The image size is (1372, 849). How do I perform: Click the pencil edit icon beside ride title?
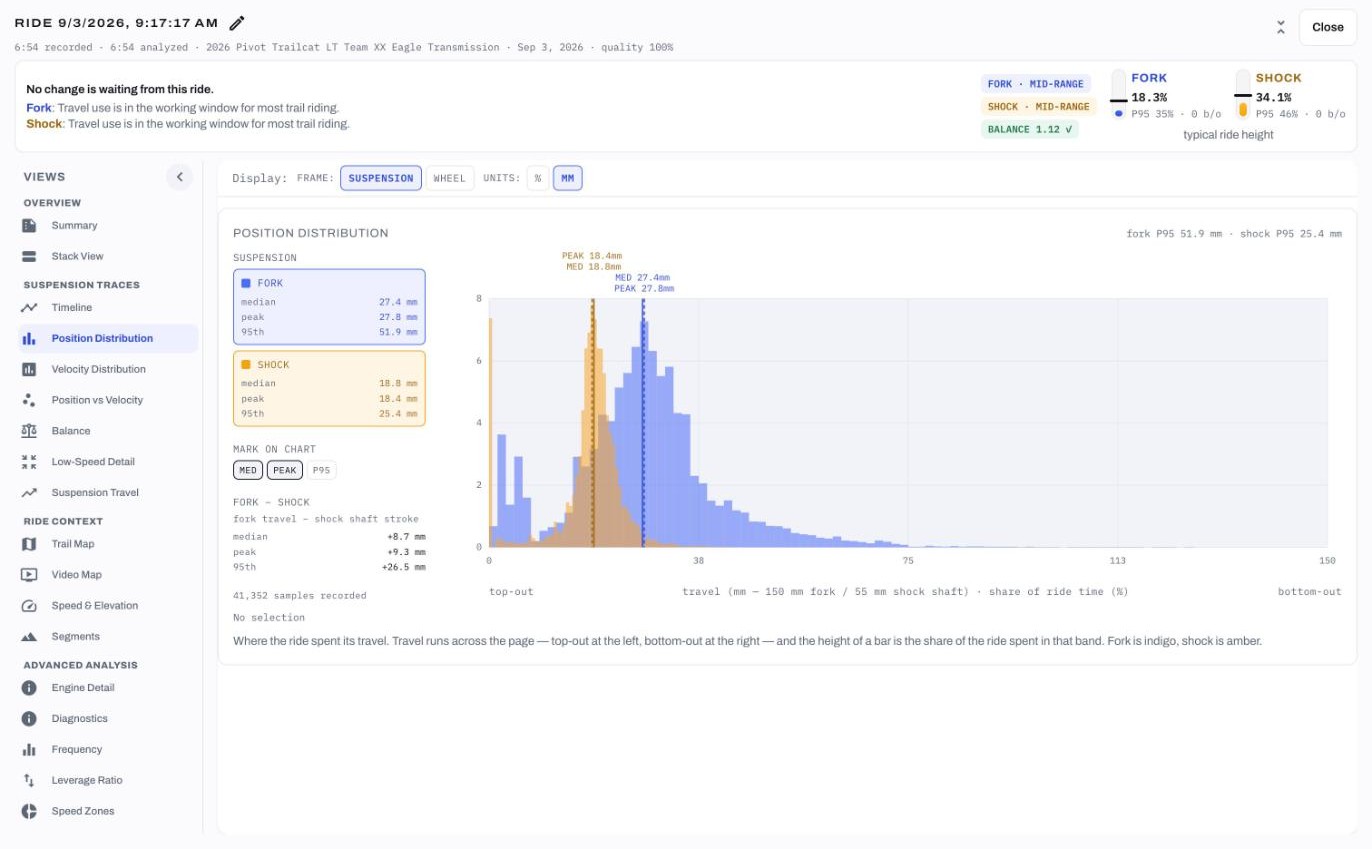[x=236, y=23]
